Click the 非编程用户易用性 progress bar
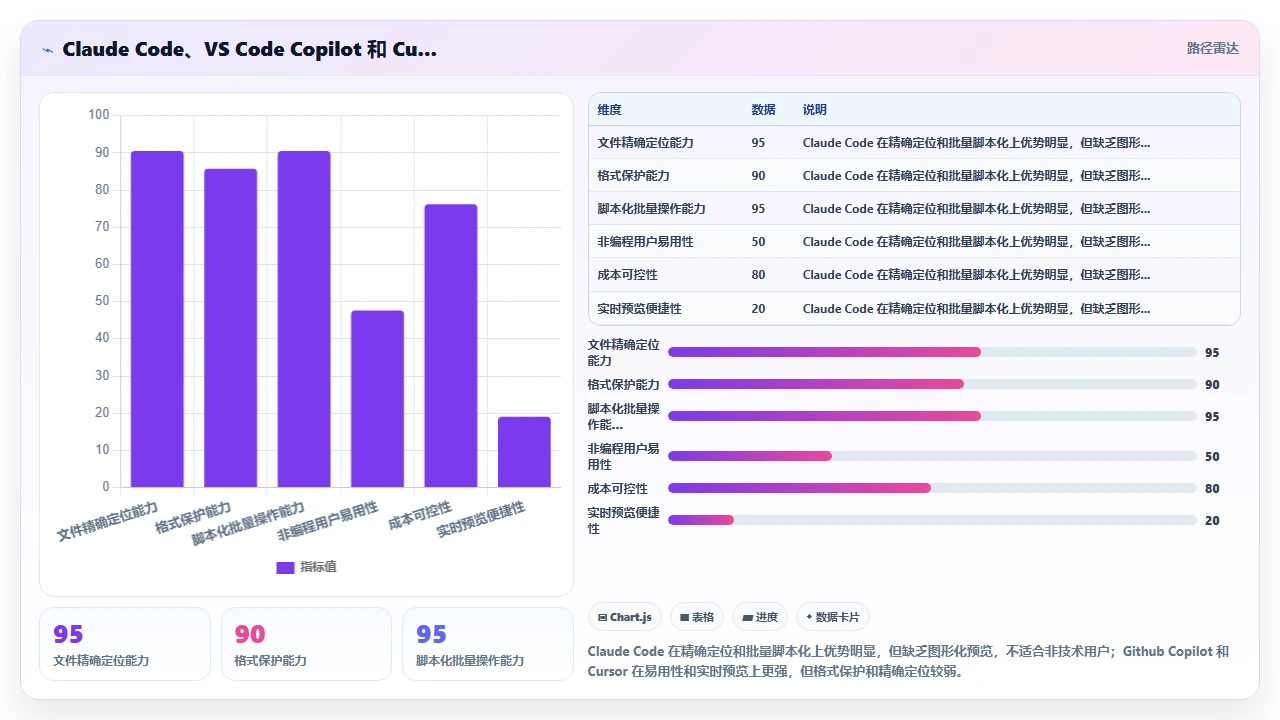Viewport: 1280px width, 720px height. 932,456
